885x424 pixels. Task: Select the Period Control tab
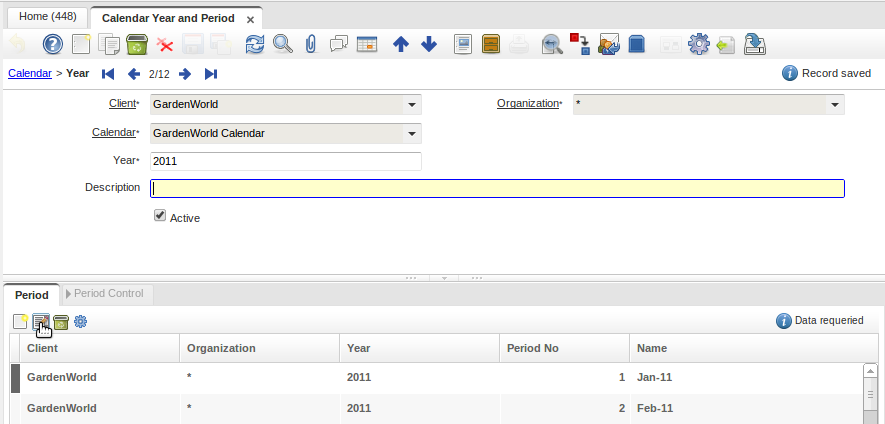(108, 293)
